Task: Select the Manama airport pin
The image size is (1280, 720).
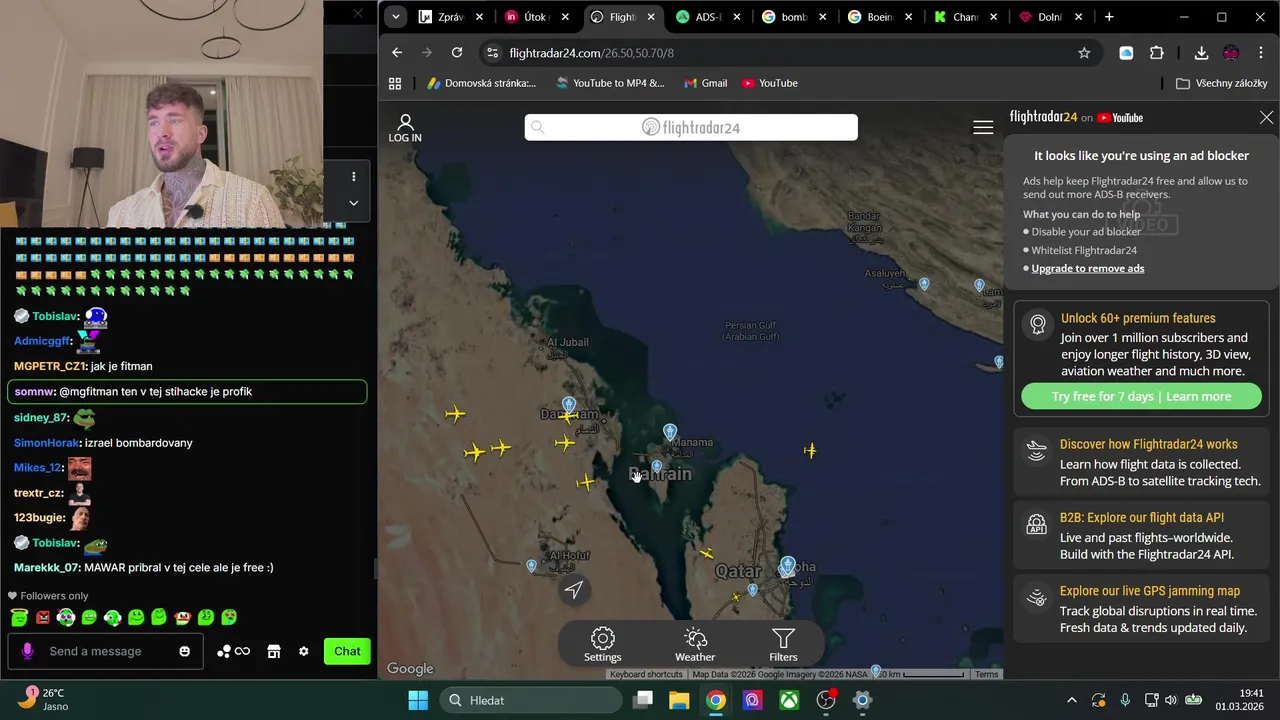Action: coord(670,432)
